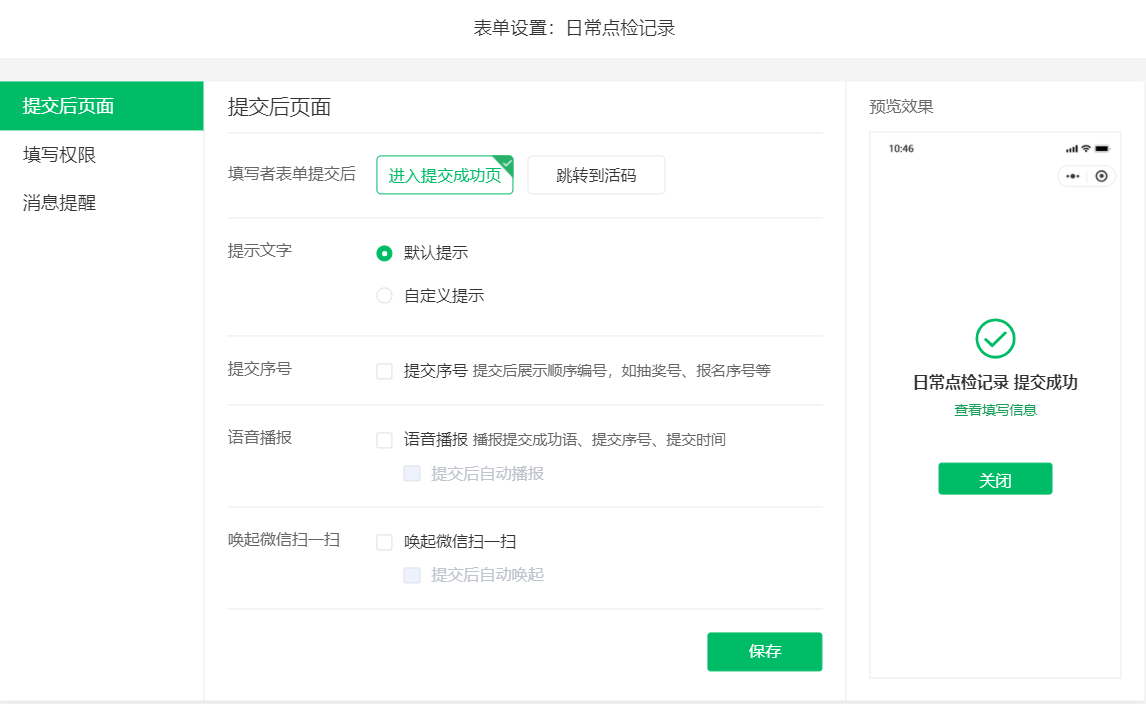
Task: Click the battery icon in preview
Action: (1102, 148)
